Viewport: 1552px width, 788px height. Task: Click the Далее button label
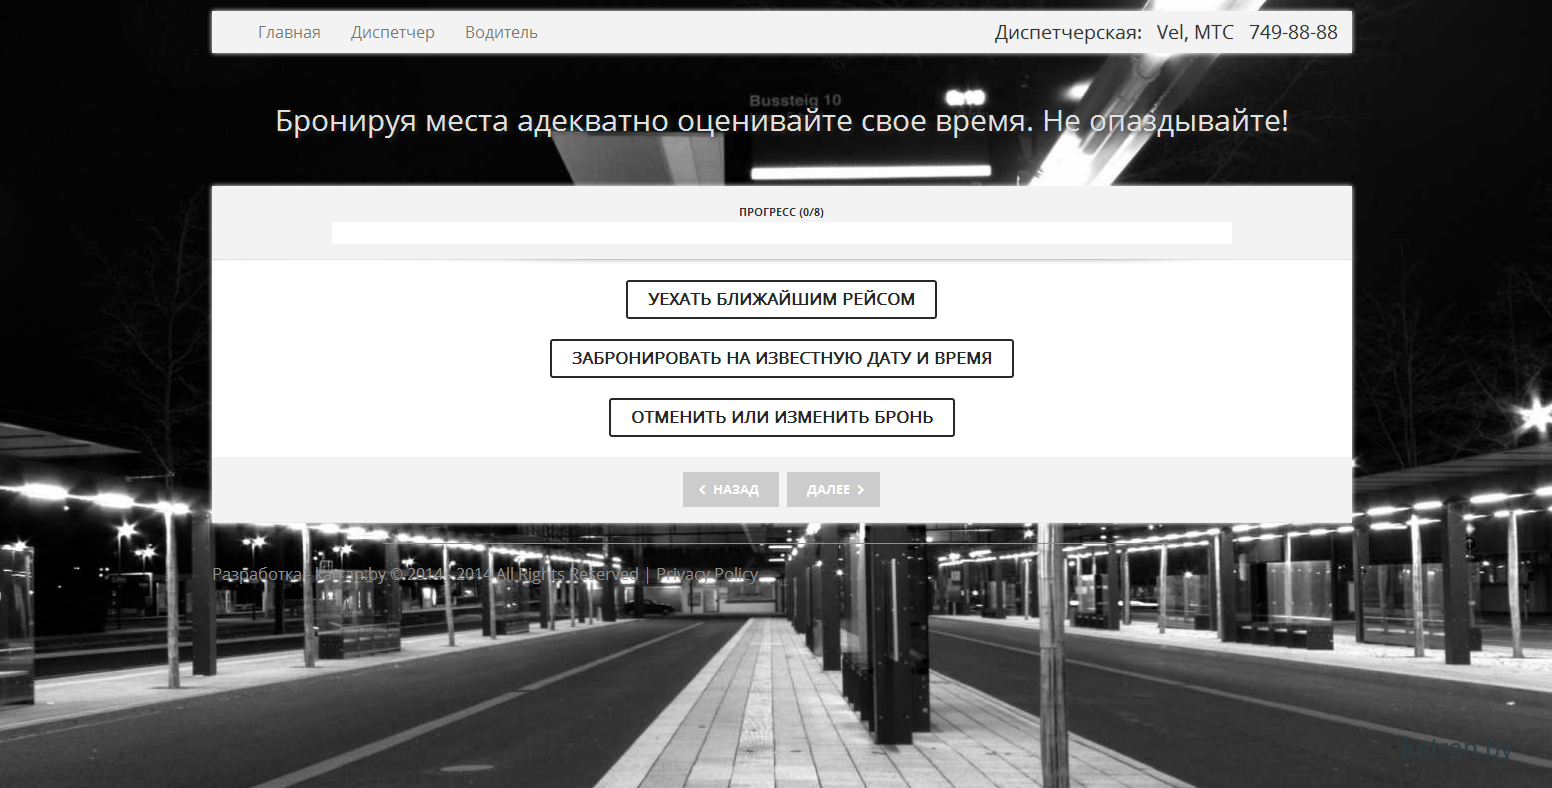[x=828, y=490]
